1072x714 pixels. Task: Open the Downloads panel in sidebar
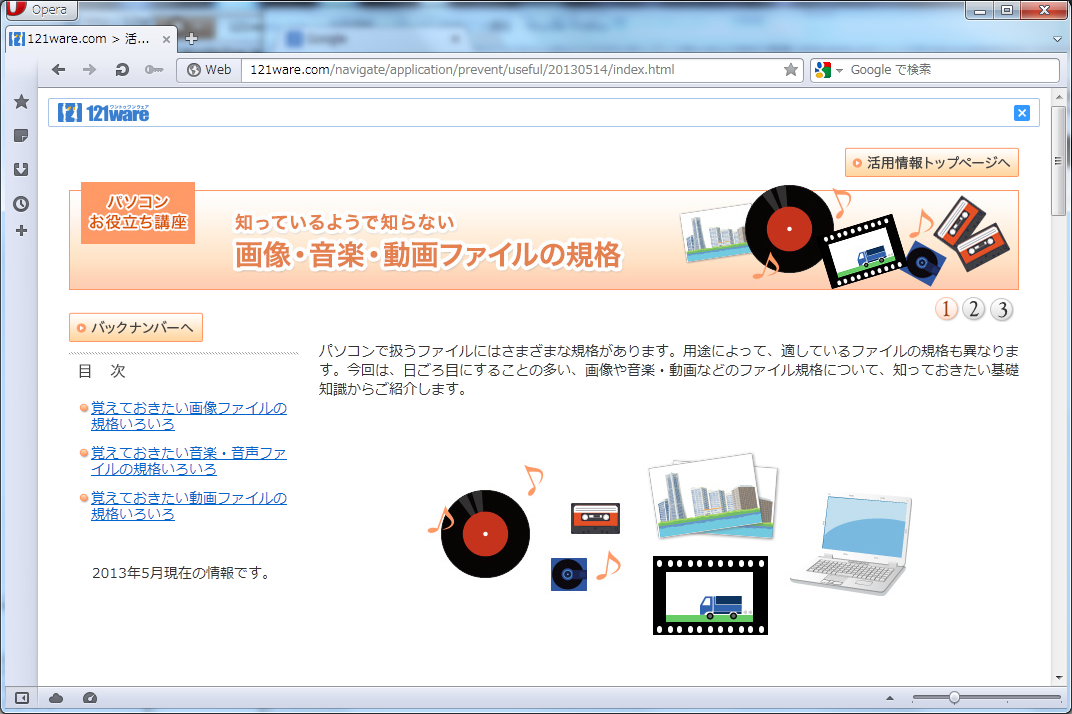pos(21,170)
